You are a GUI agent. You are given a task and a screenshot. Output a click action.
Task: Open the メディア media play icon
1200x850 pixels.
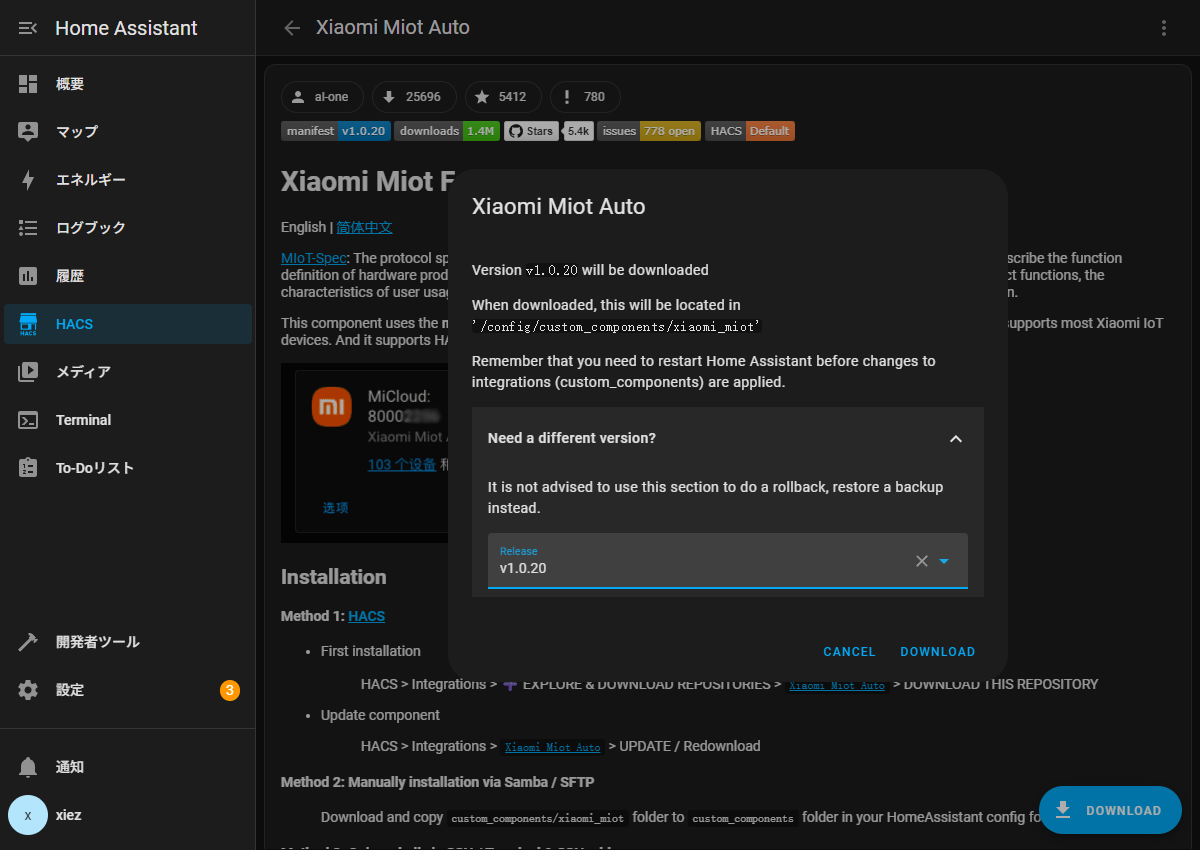28,372
